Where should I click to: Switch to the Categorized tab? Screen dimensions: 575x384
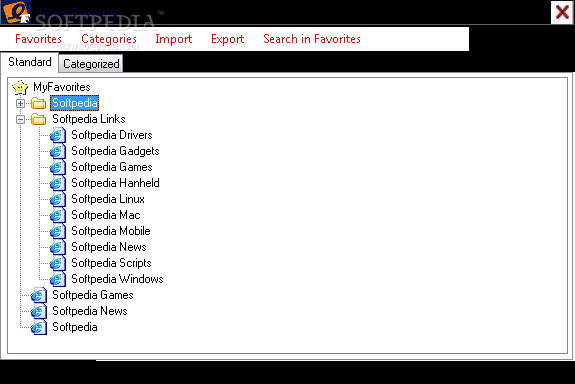pyautogui.click(x=91, y=64)
